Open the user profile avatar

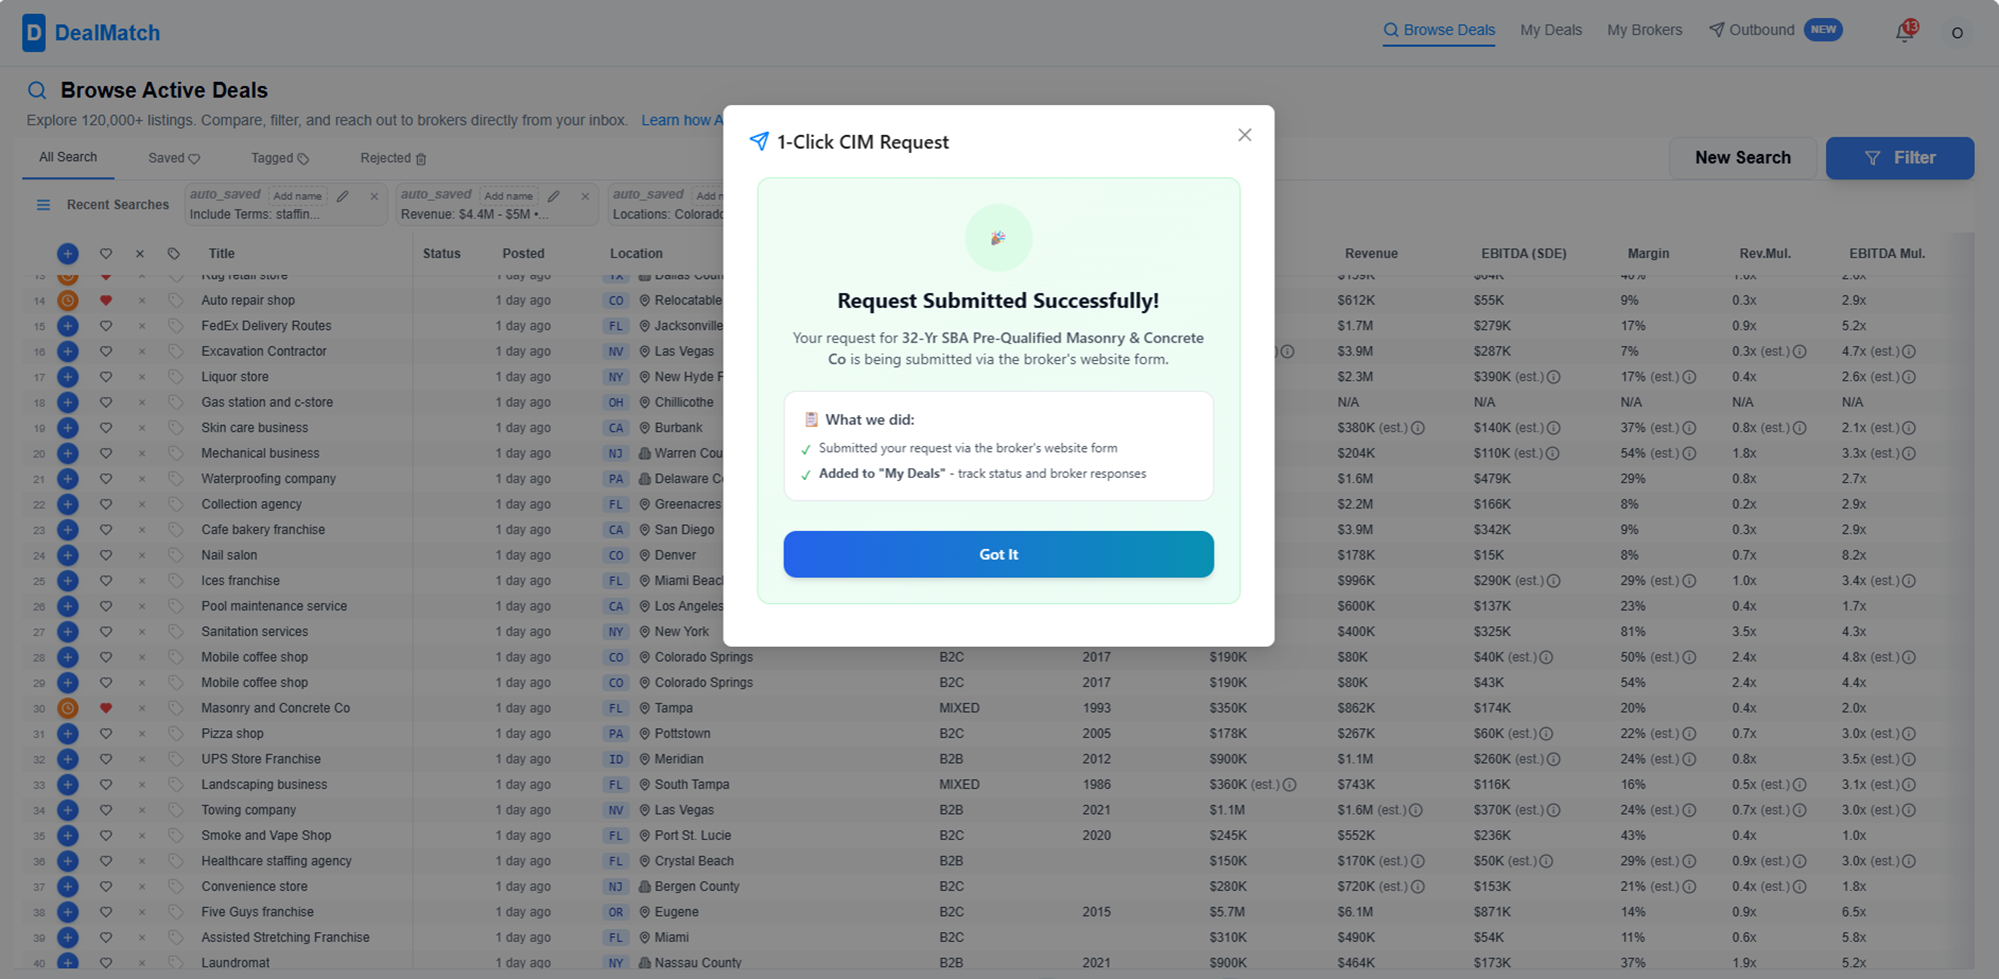[1957, 33]
